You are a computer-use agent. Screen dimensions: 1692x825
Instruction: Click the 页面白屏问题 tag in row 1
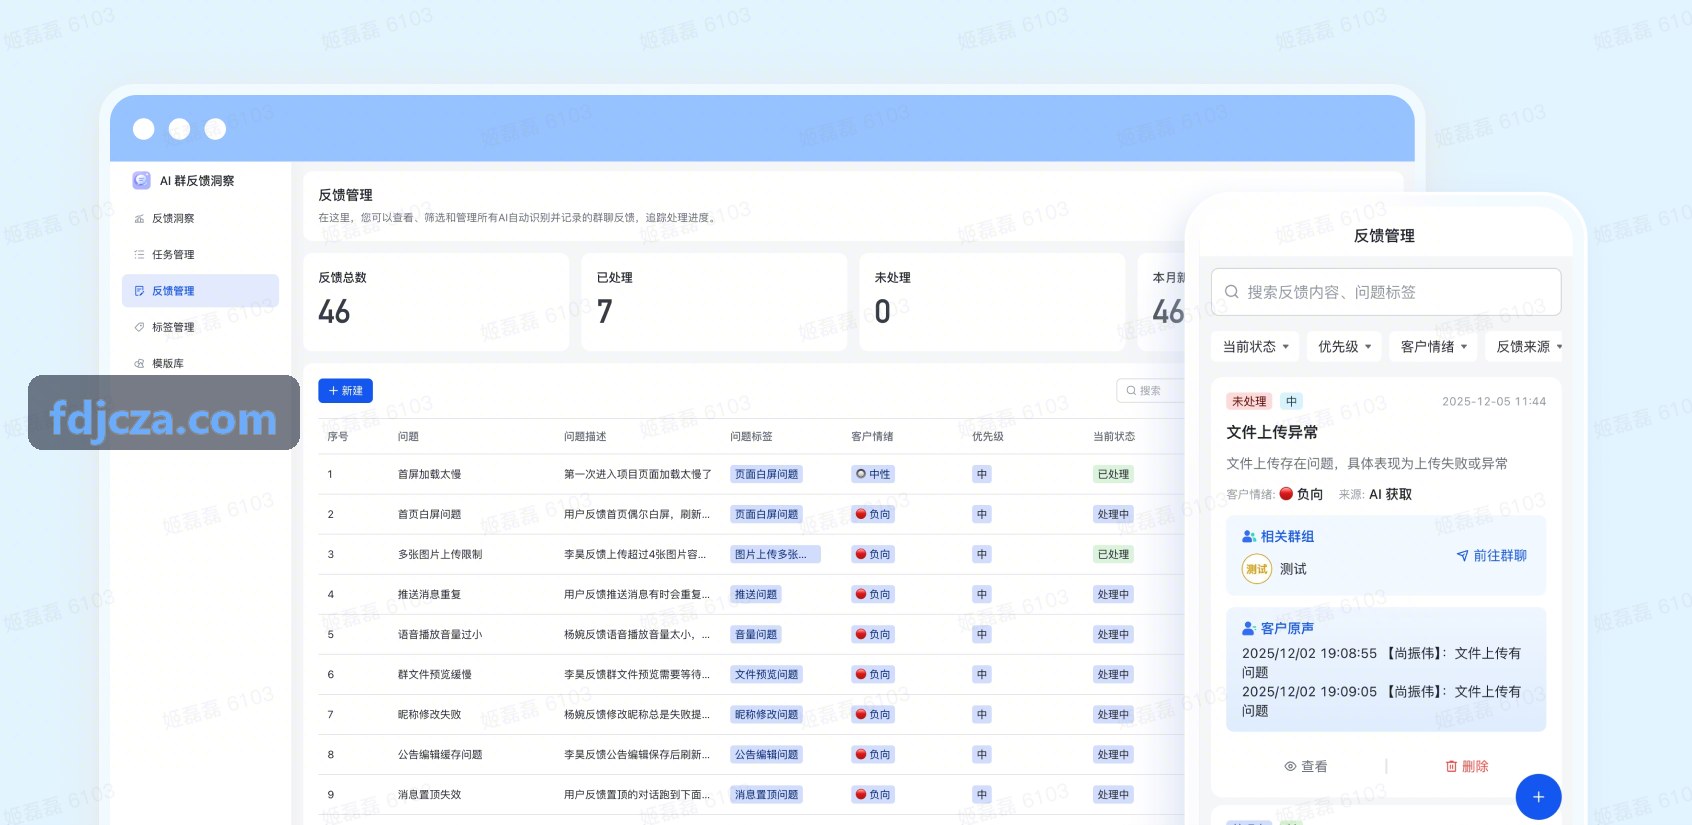click(x=766, y=474)
